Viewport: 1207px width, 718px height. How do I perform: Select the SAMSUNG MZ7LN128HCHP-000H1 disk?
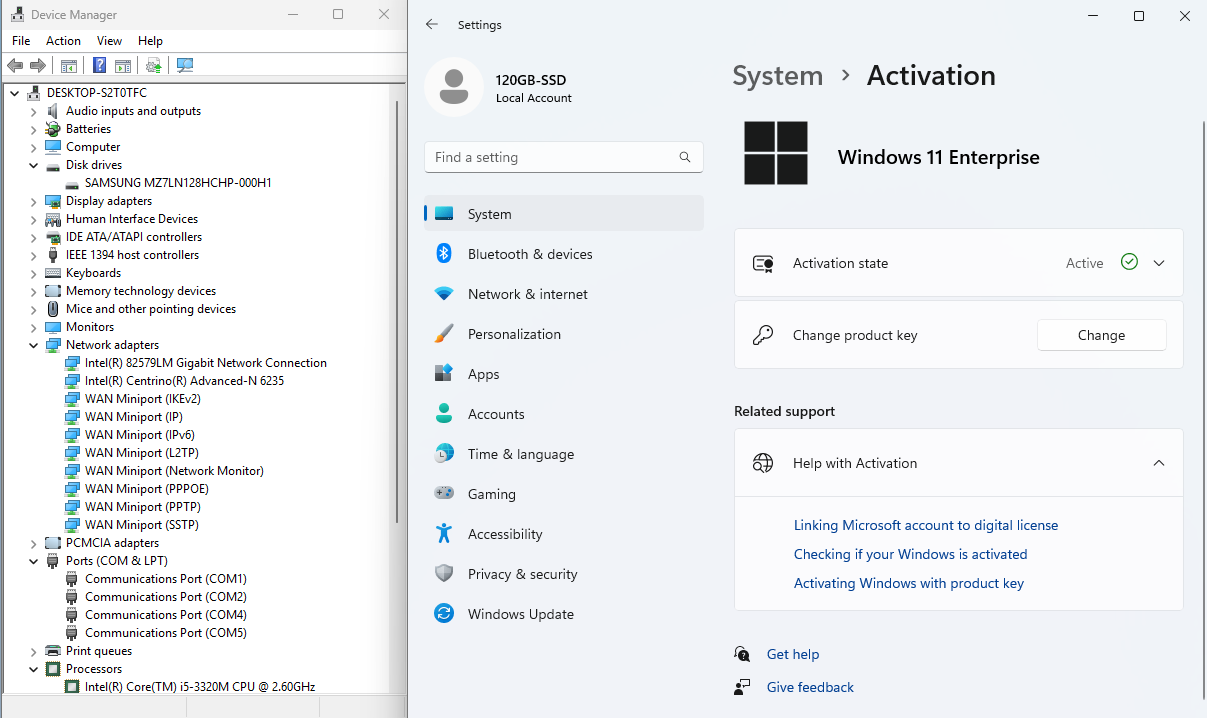178,183
